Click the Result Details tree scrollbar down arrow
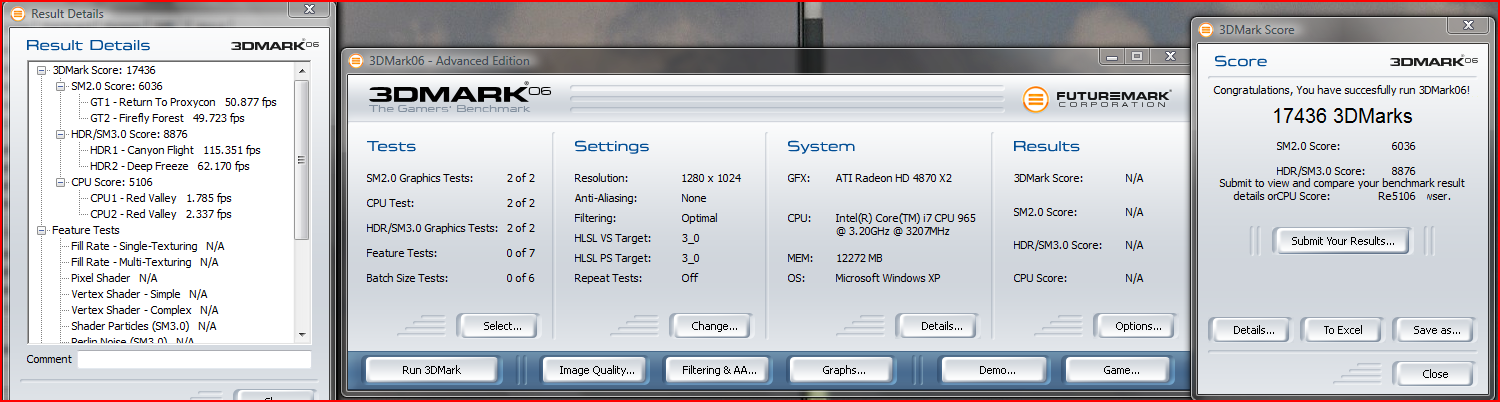This screenshot has height=402, width=1500. pyautogui.click(x=302, y=335)
